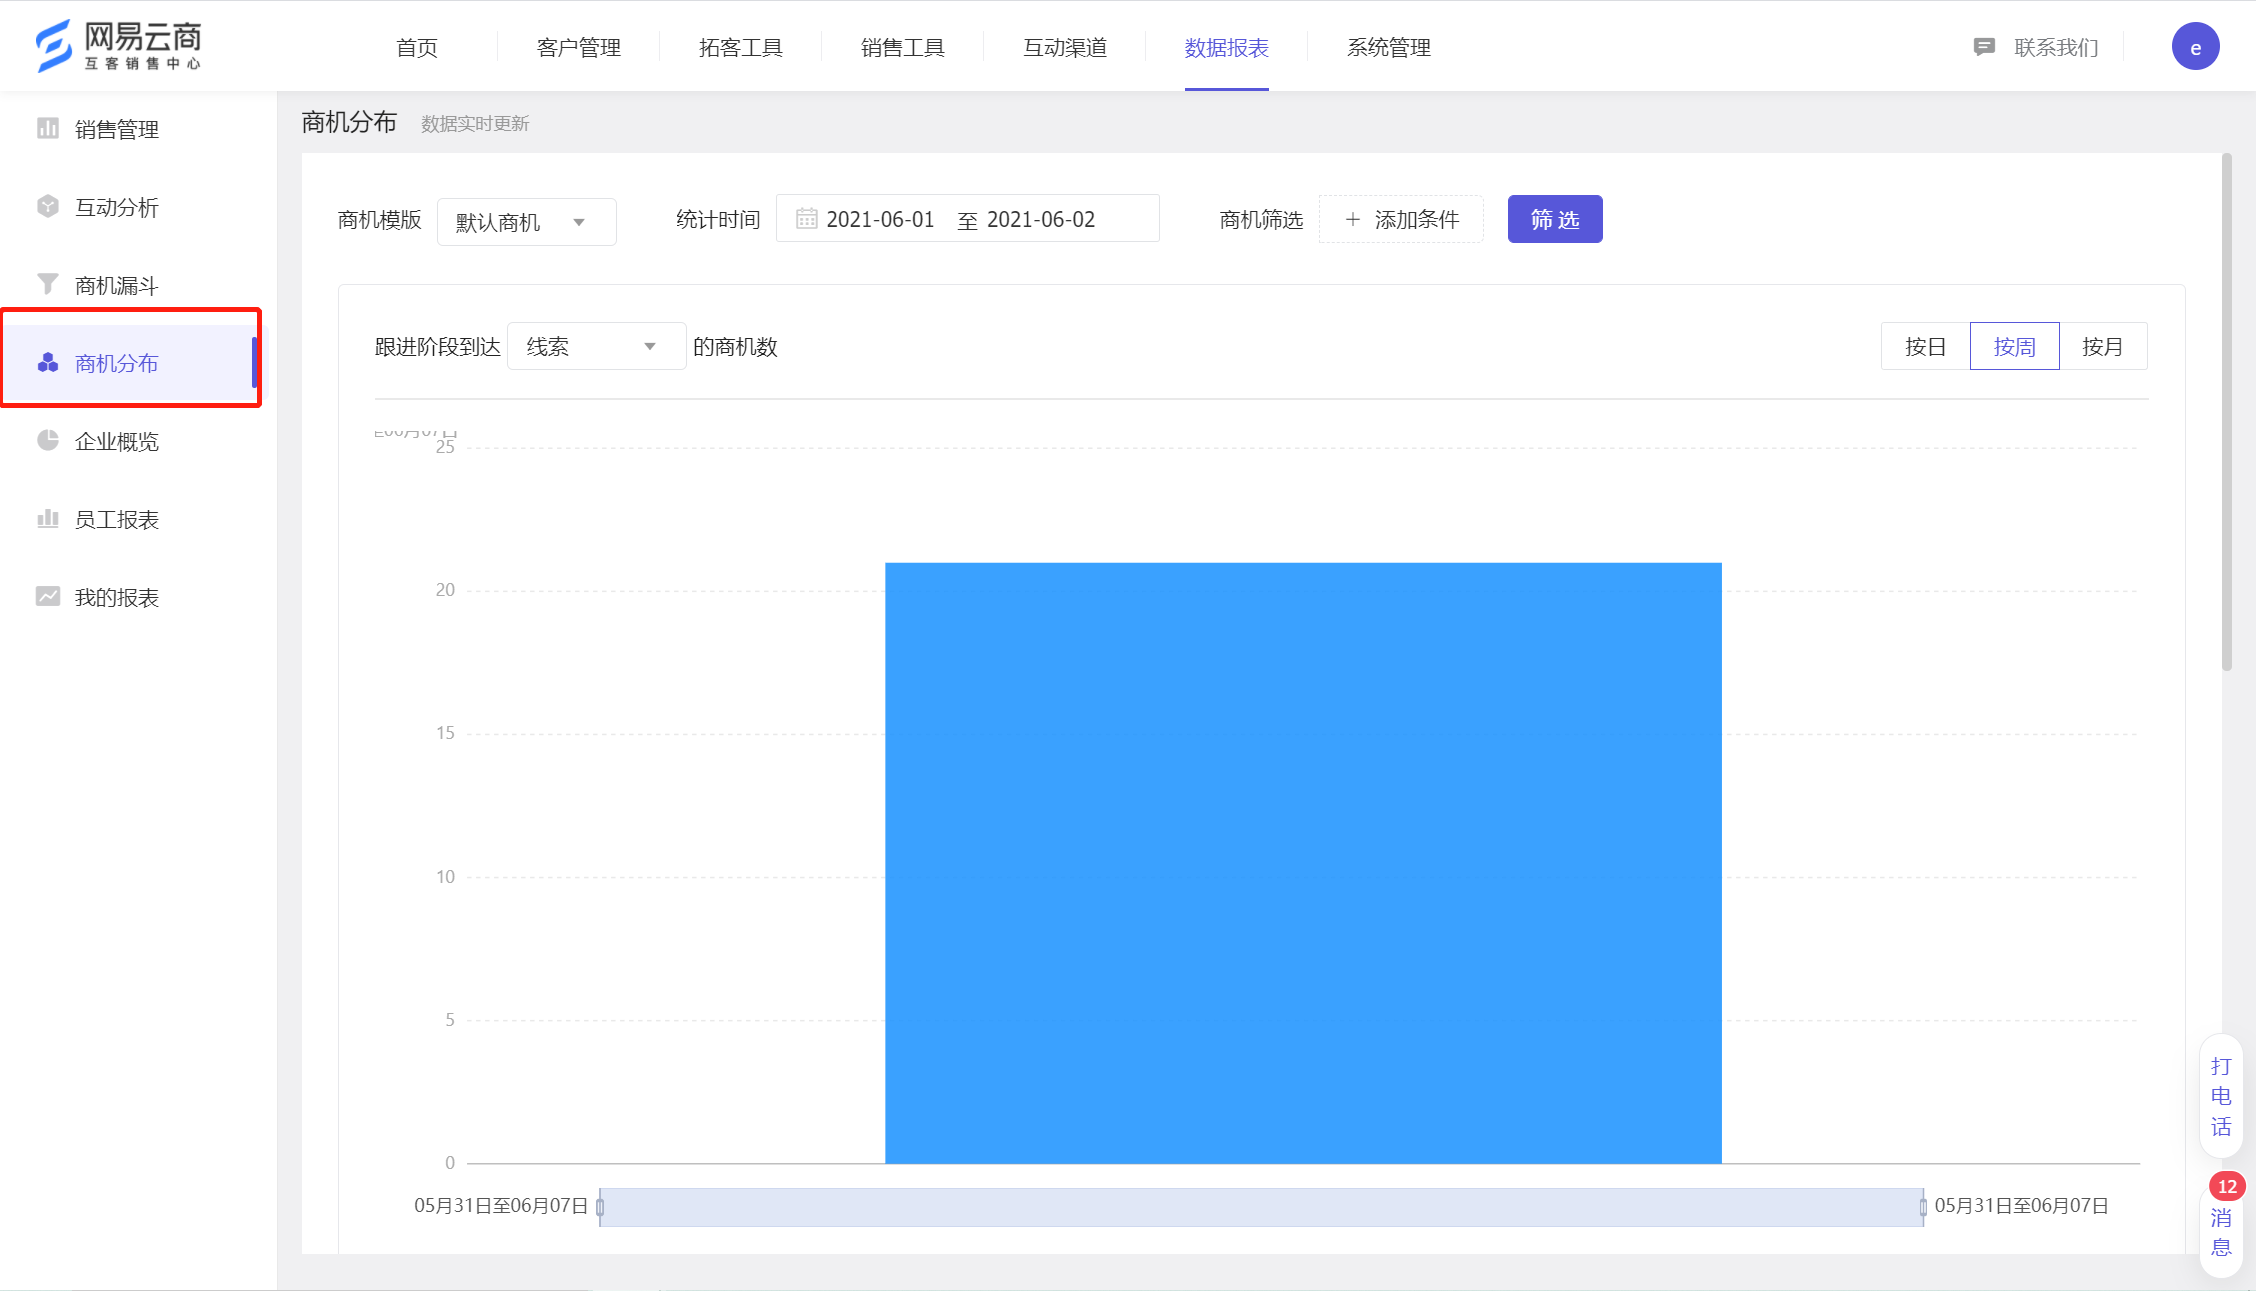
Task: Click the 数据实时更新 subtitle text
Action: 475,124
